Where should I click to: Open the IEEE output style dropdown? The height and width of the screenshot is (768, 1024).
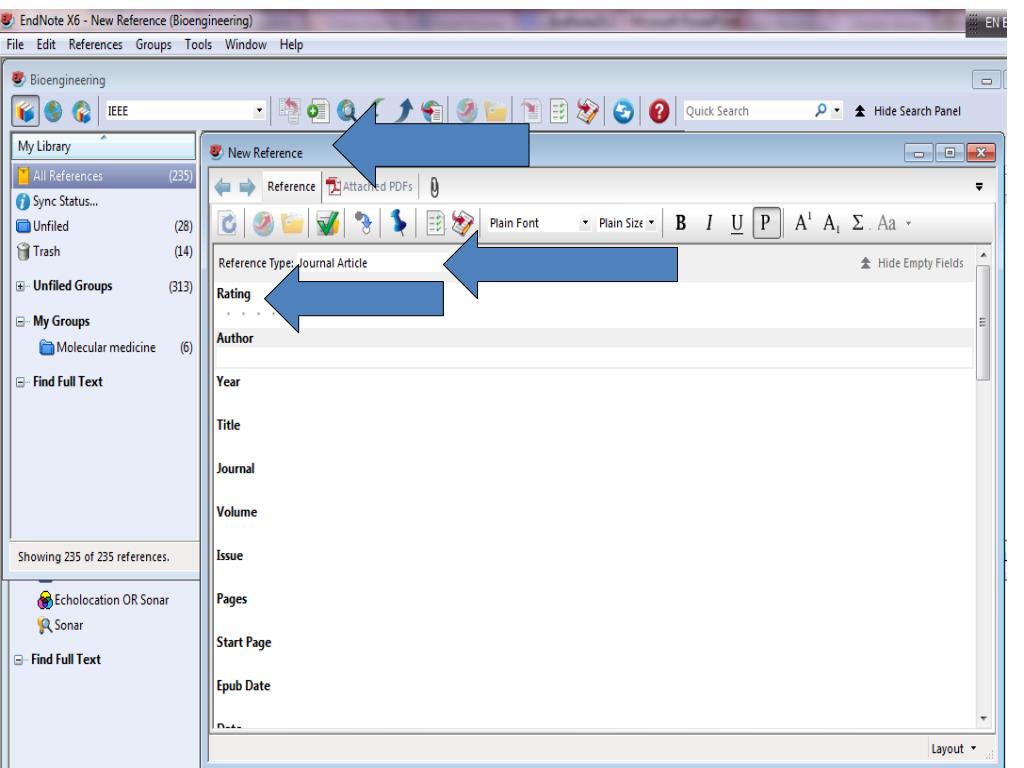coord(259,111)
